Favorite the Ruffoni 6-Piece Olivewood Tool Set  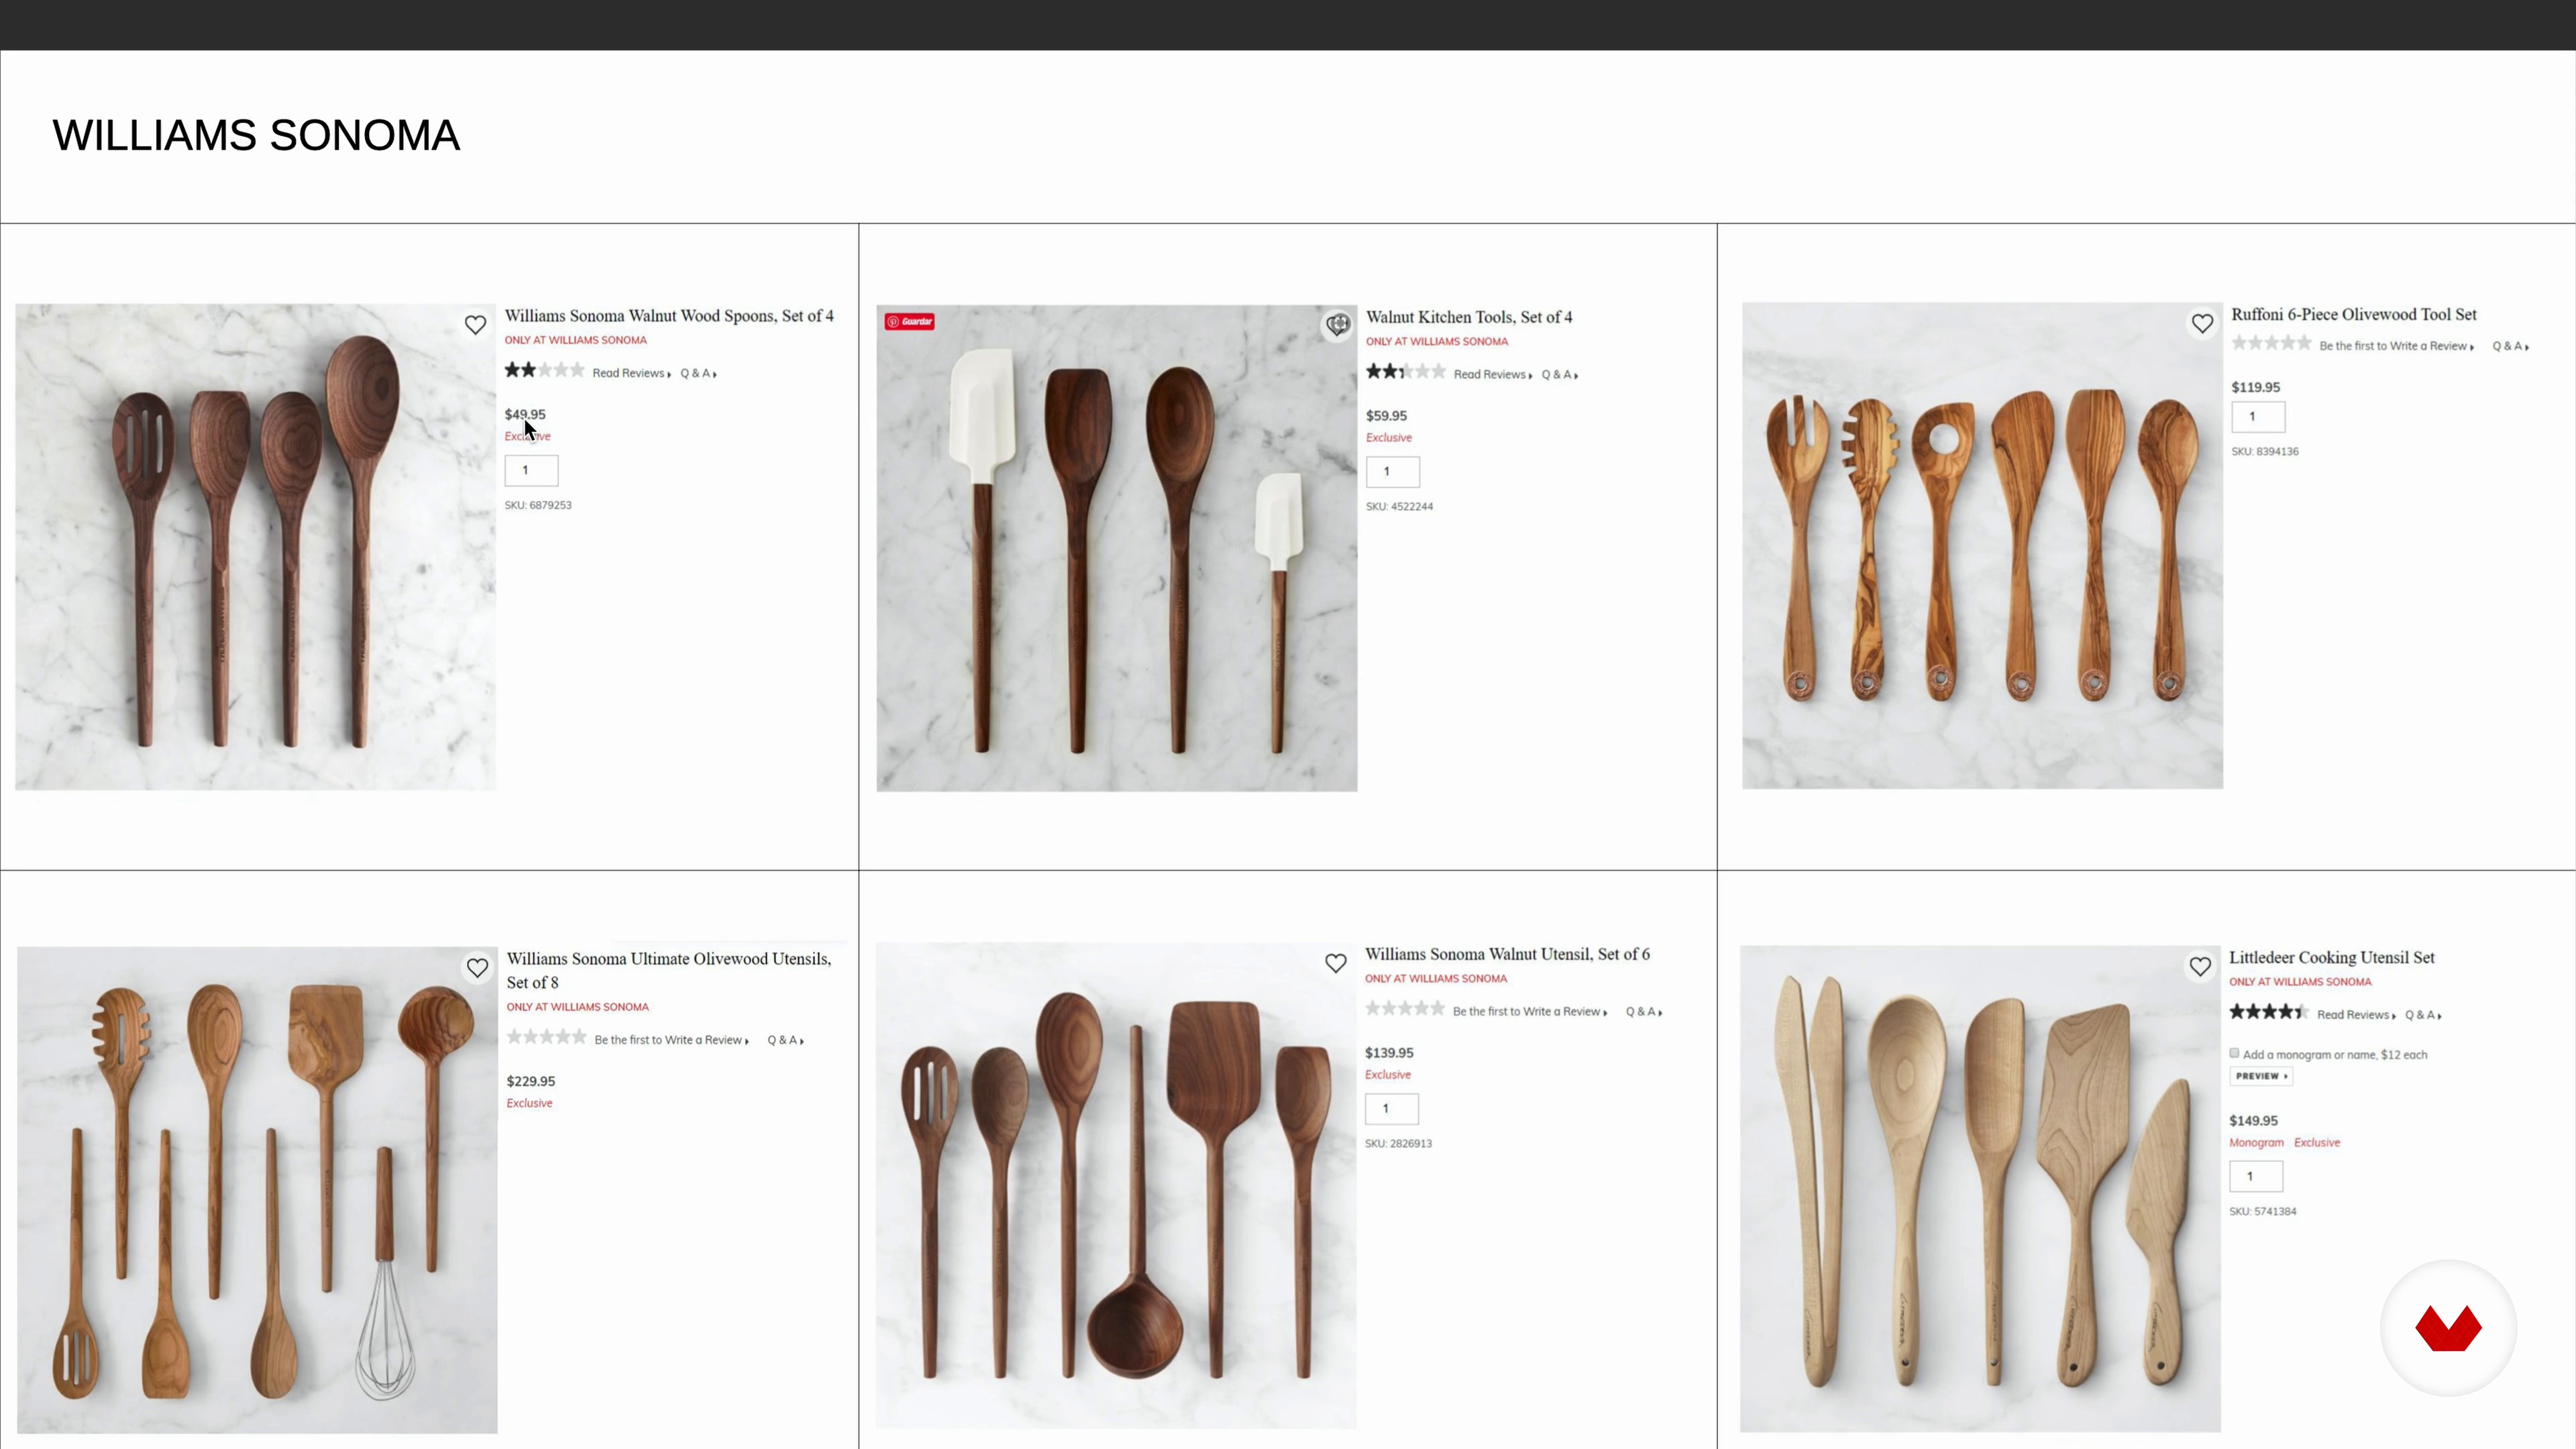pyautogui.click(x=2202, y=324)
